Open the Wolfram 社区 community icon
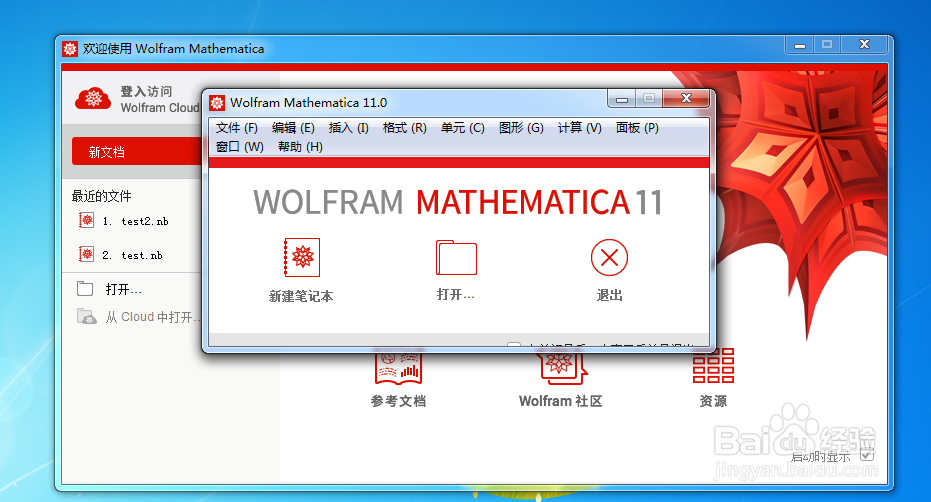This screenshot has width=931, height=502. click(x=561, y=368)
